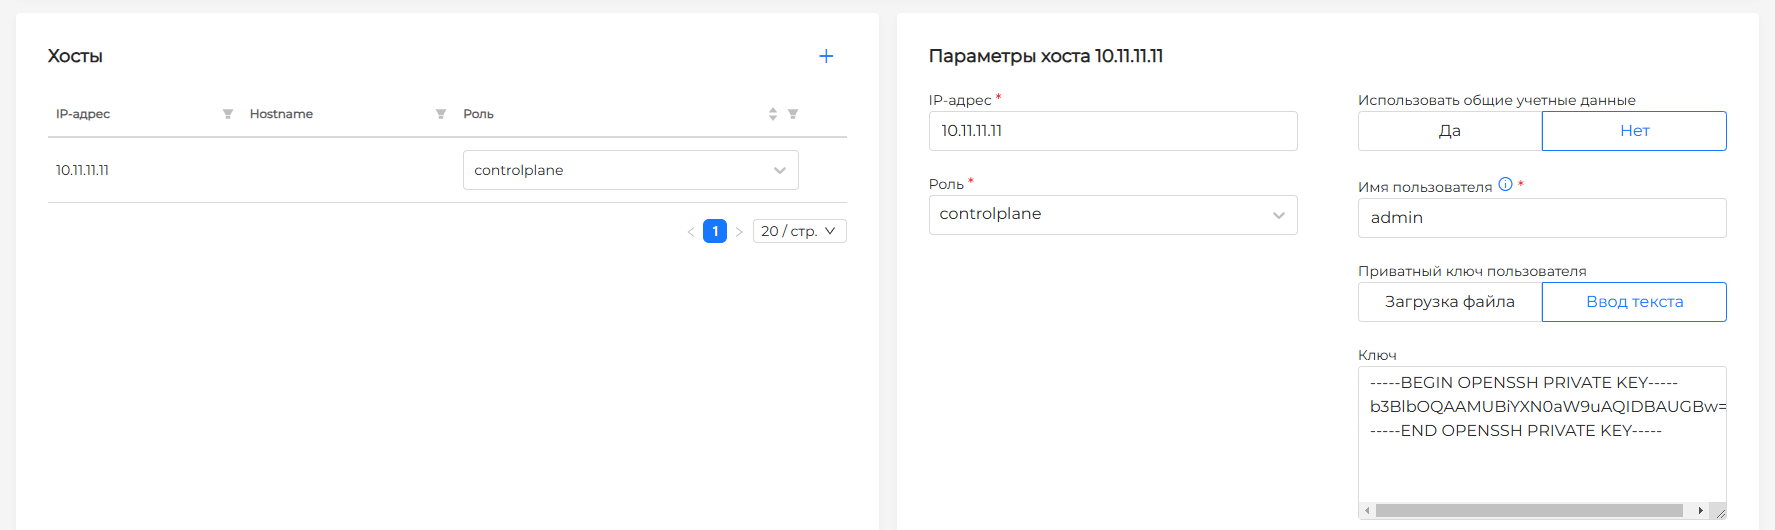
Task: Open the 20 / стр. page size selector
Action: pyautogui.click(x=799, y=231)
